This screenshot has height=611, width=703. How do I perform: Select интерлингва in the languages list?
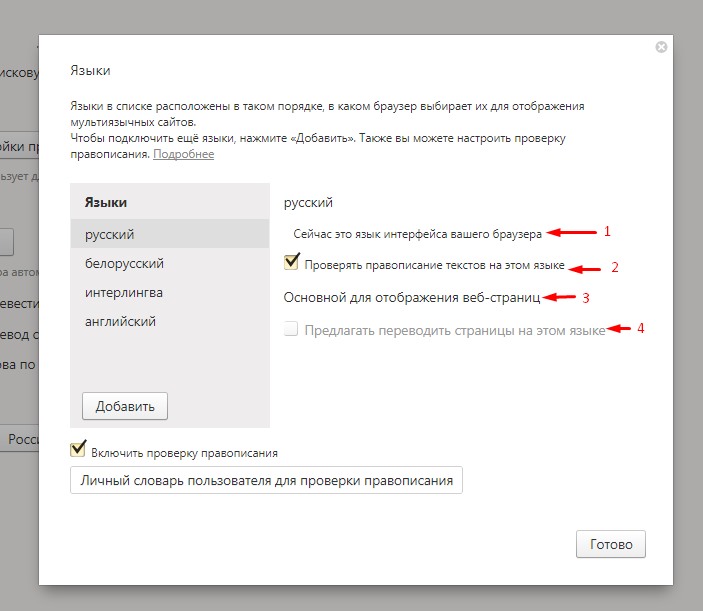click(x=170, y=292)
